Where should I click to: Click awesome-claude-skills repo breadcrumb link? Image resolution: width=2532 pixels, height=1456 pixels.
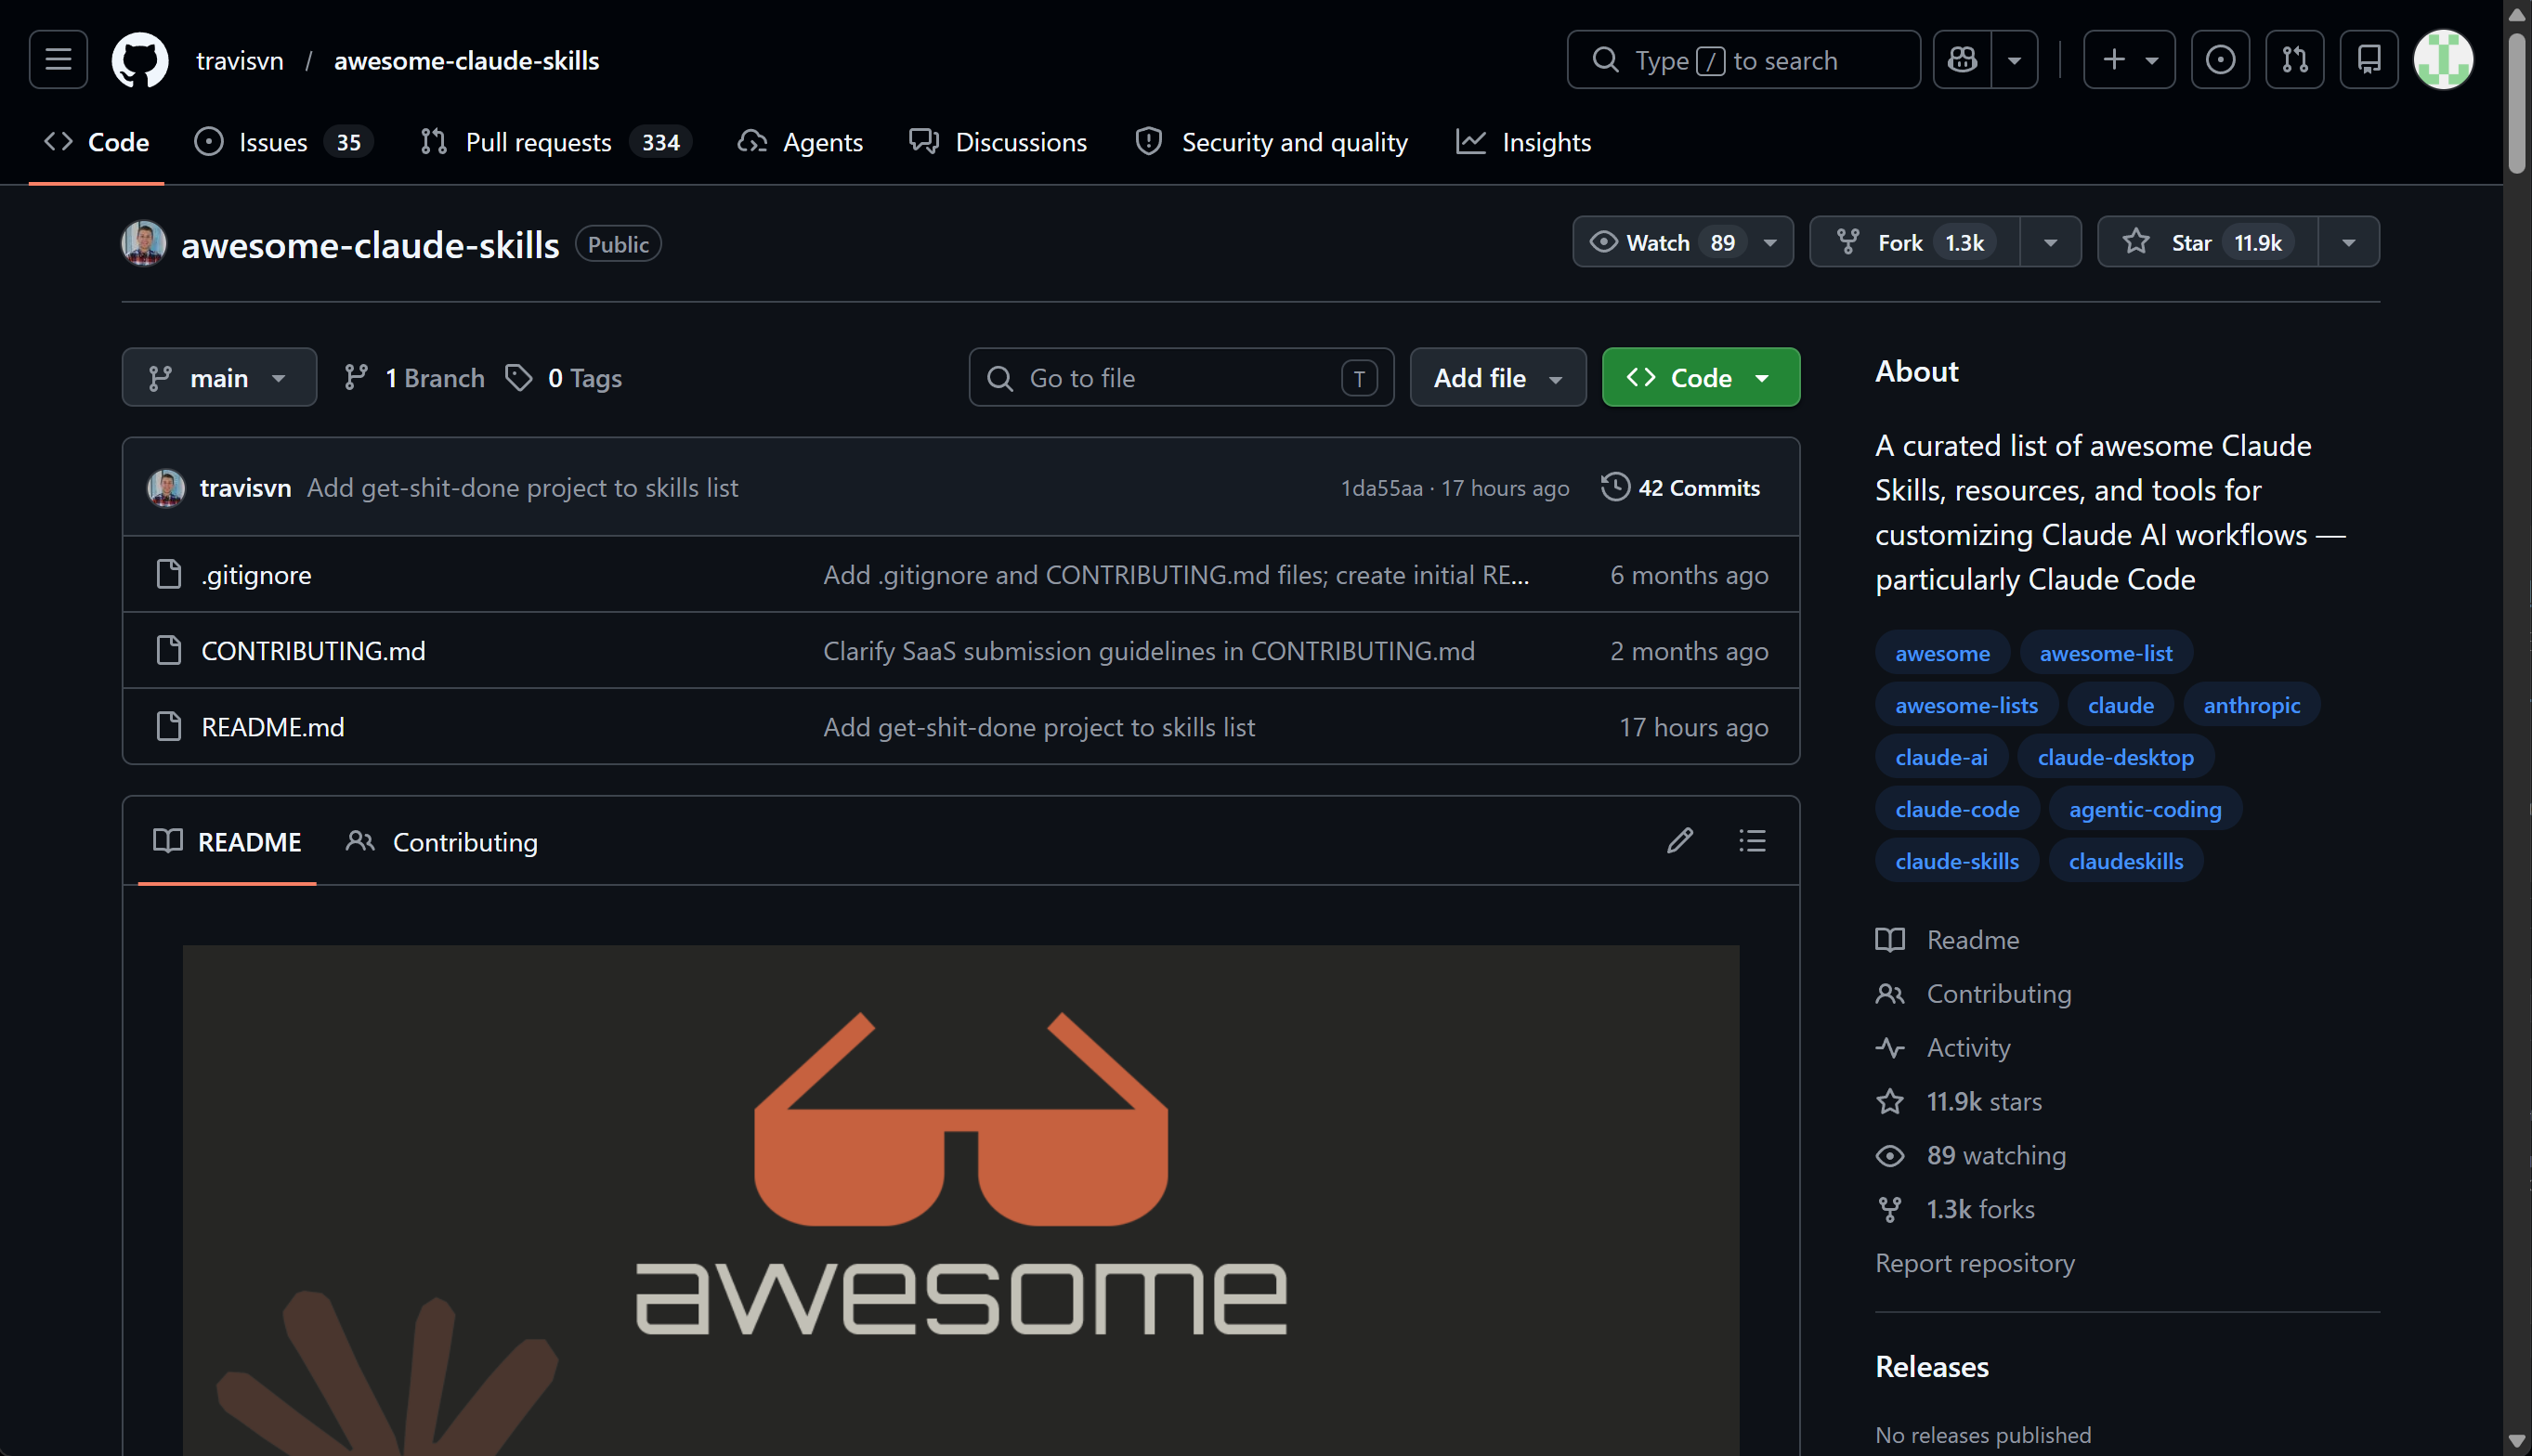click(x=466, y=60)
